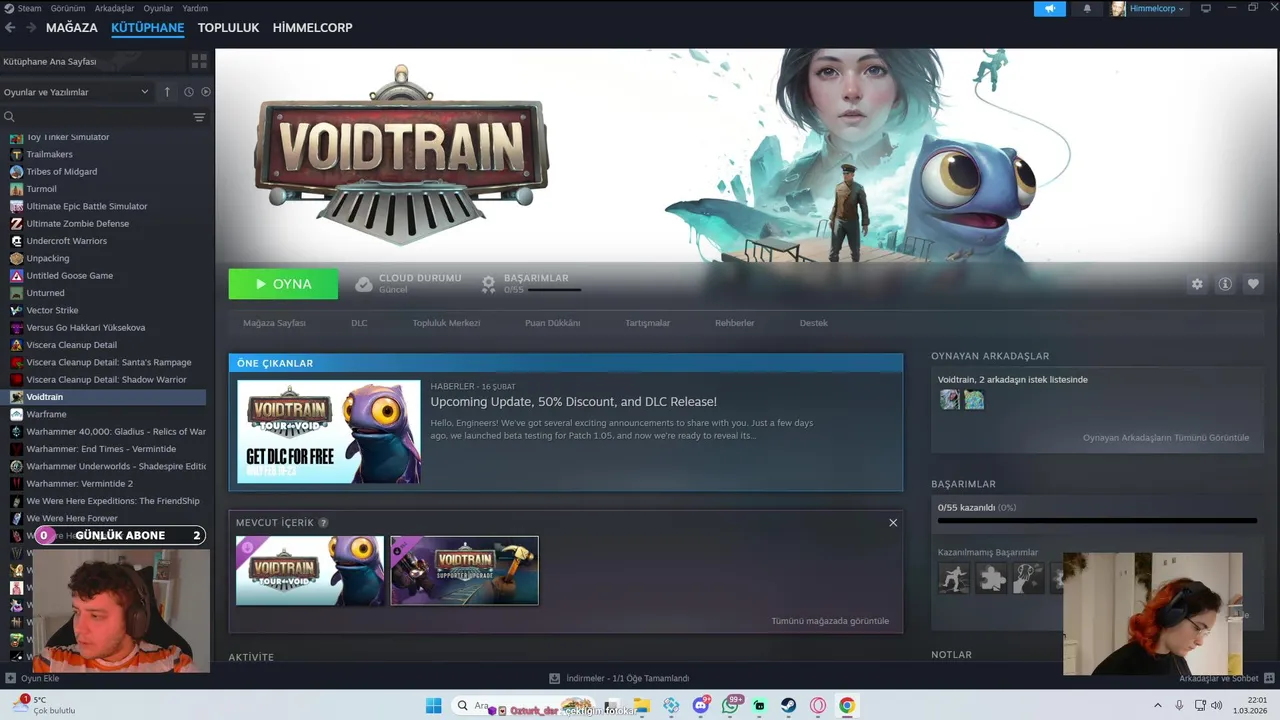Switch library to grid collections view
Screen dimensions: 1280x720
199,61
